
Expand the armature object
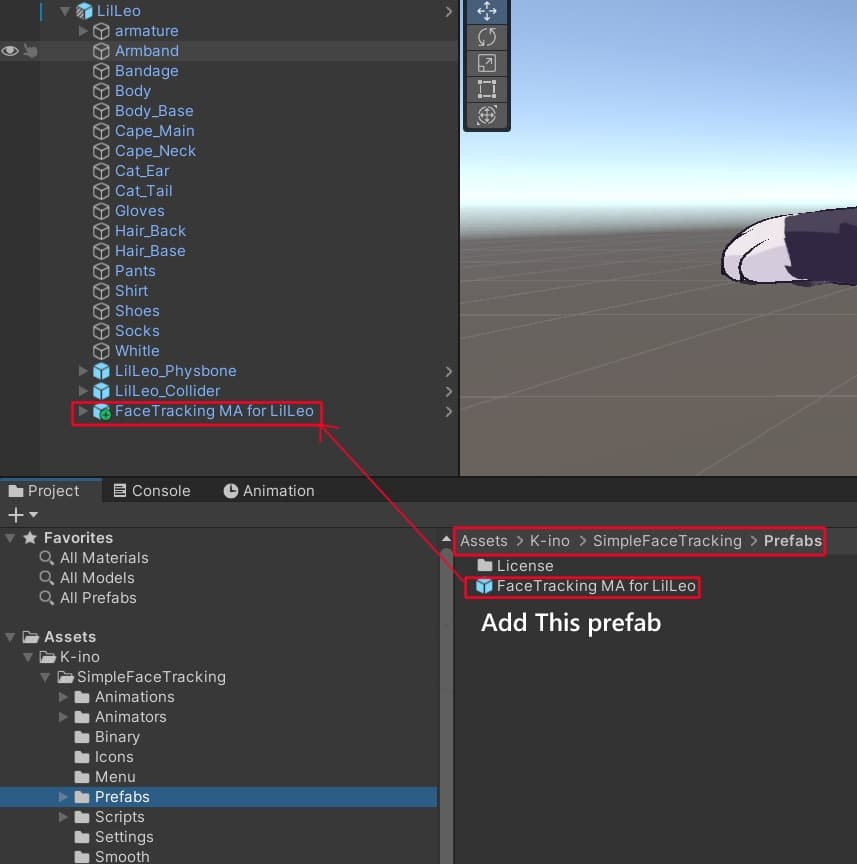coord(83,30)
